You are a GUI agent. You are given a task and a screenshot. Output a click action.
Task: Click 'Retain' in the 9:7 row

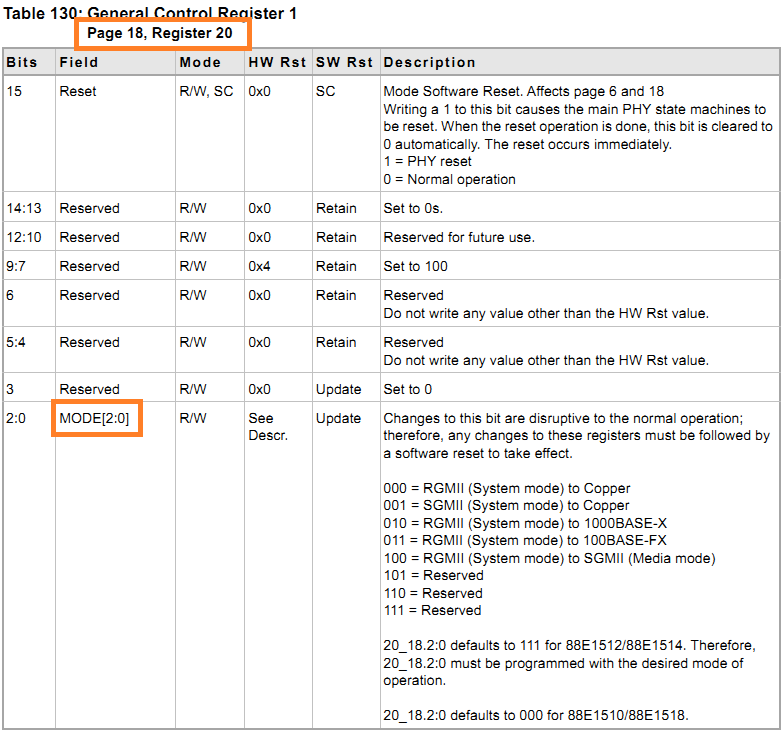(x=336, y=266)
